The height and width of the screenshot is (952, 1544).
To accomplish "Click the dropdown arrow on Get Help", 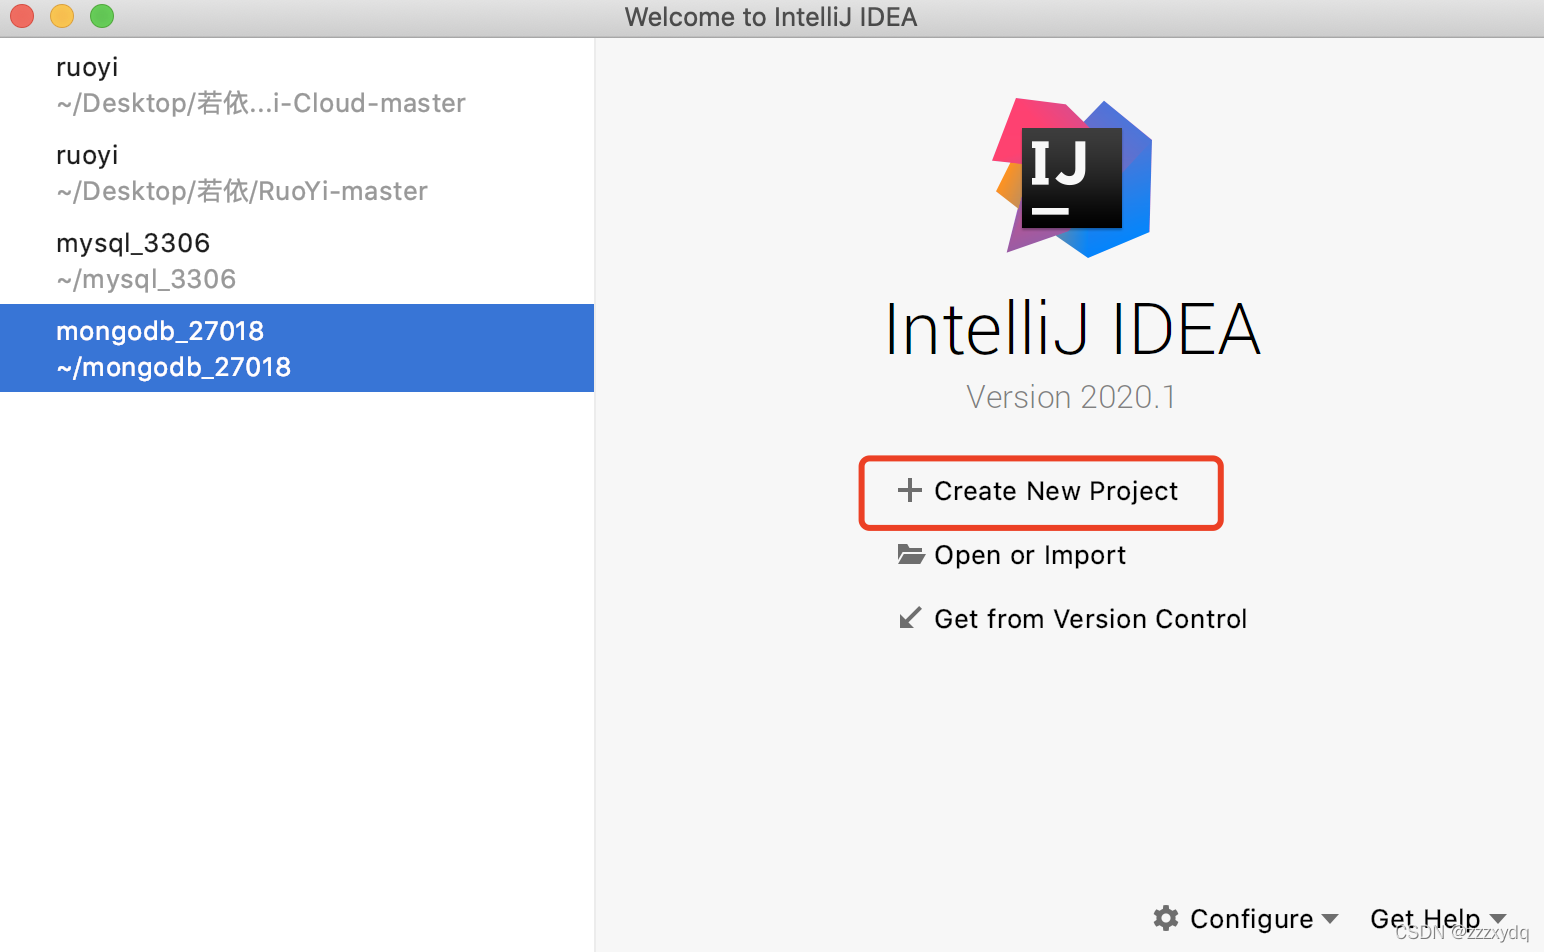I will coord(1499,918).
